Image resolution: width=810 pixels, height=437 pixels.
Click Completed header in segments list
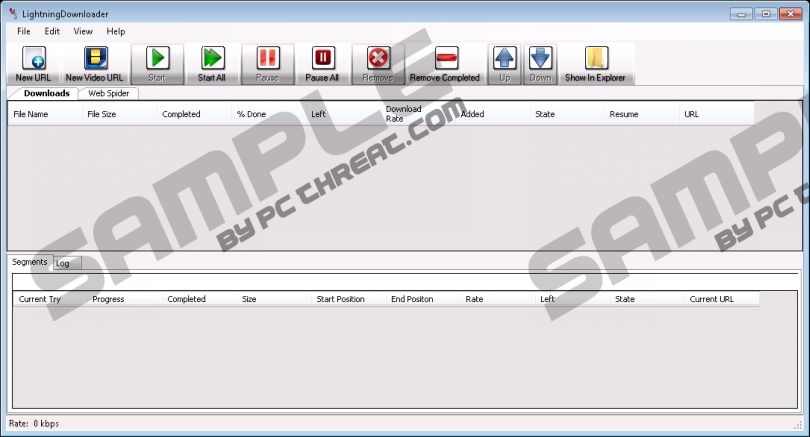point(200,299)
